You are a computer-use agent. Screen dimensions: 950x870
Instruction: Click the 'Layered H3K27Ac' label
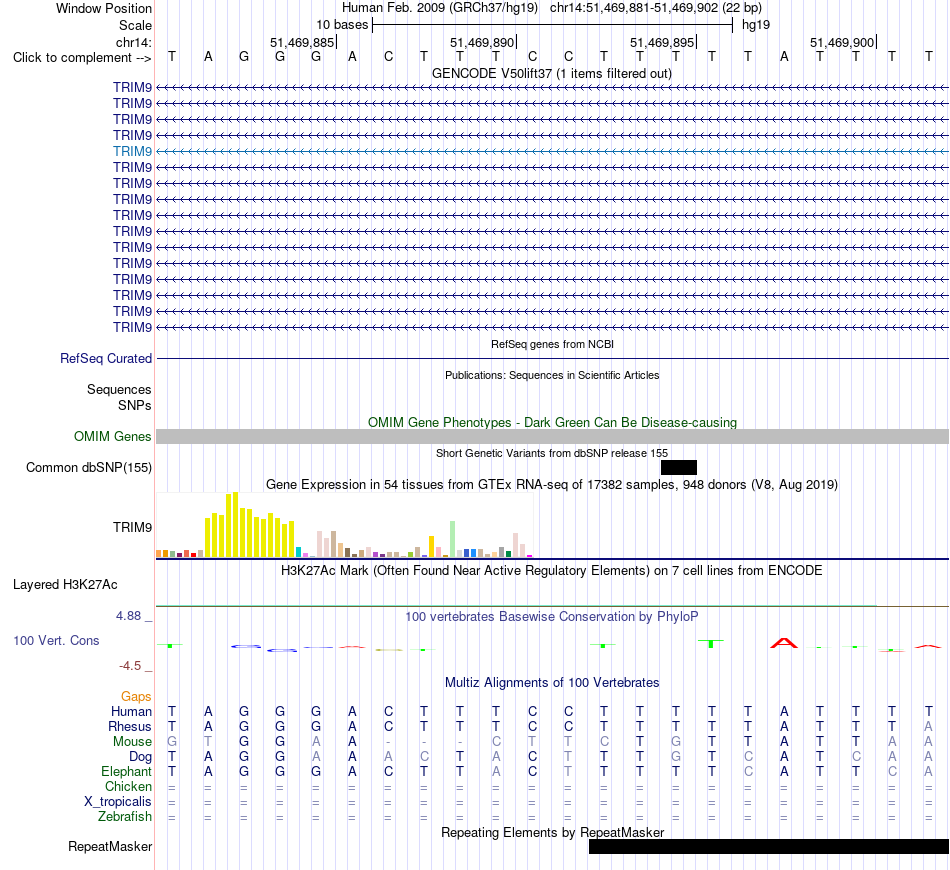point(65,585)
